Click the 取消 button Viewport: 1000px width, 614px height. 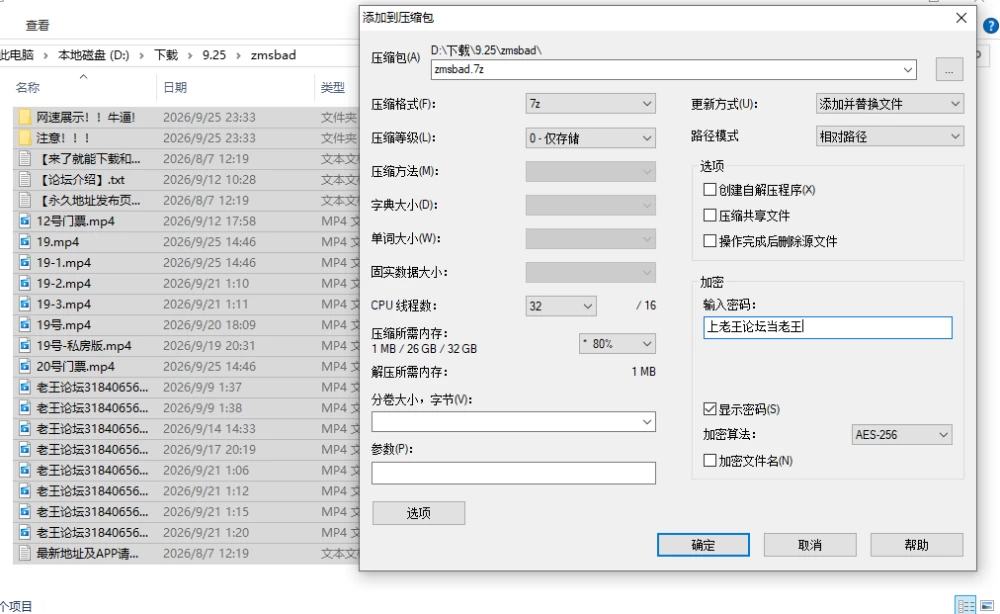click(x=810, y=545)
